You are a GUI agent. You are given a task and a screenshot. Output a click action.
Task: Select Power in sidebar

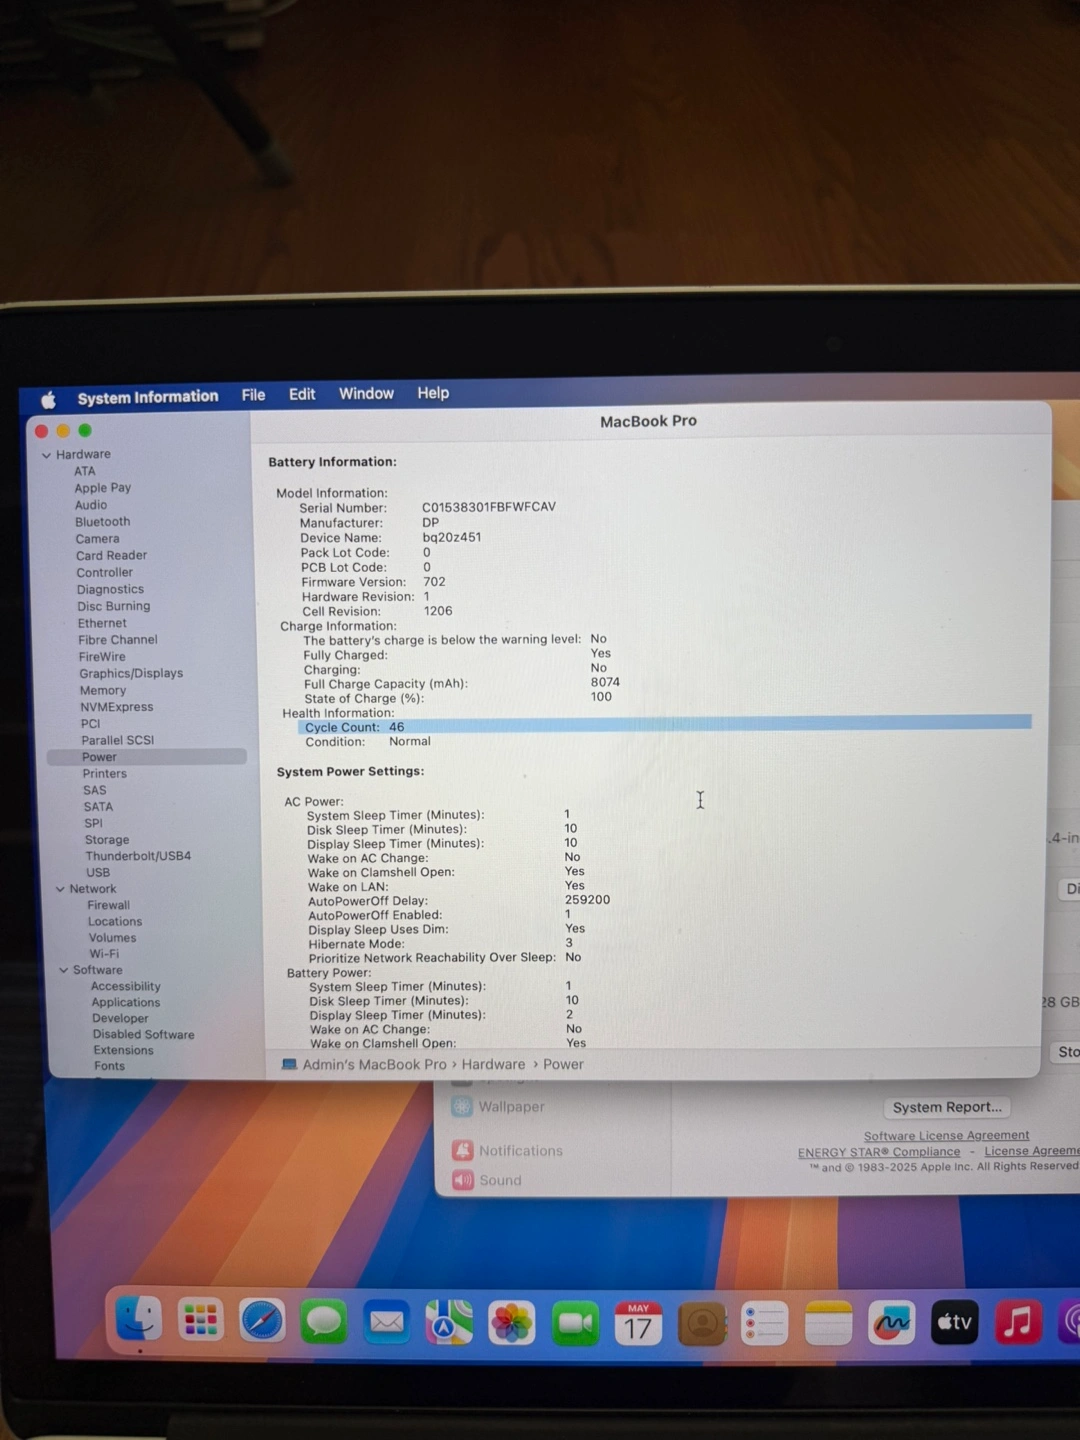point(146,757)
